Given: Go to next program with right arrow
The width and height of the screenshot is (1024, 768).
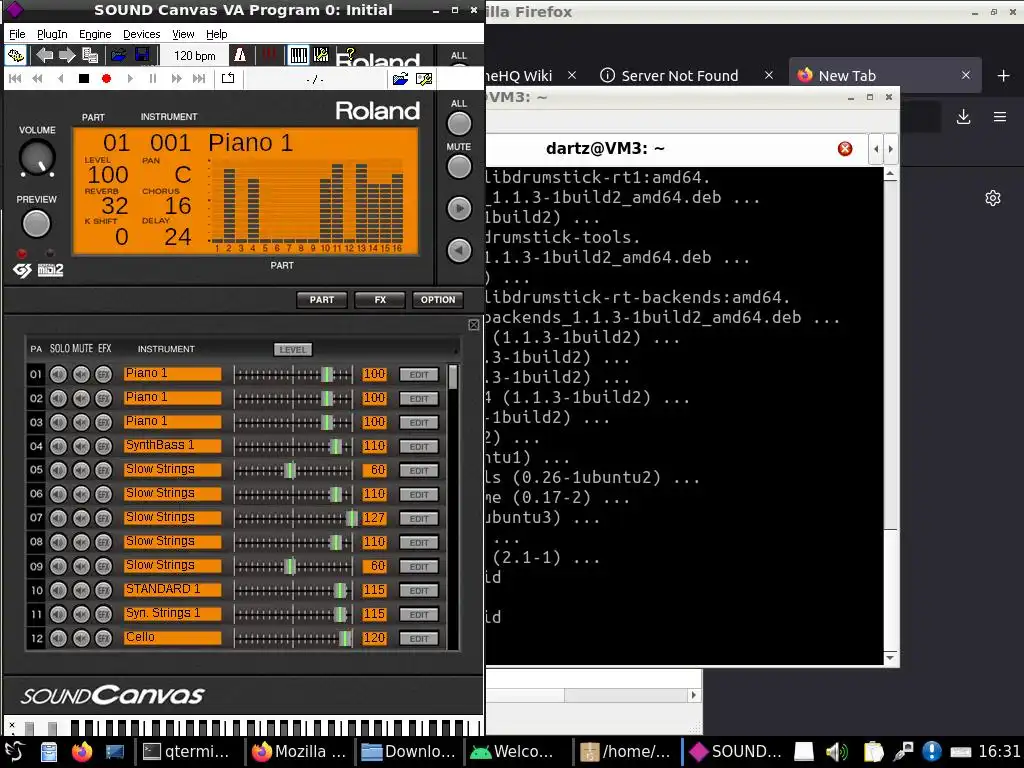Looking at the screenshot, I should [x=67, y=56].
